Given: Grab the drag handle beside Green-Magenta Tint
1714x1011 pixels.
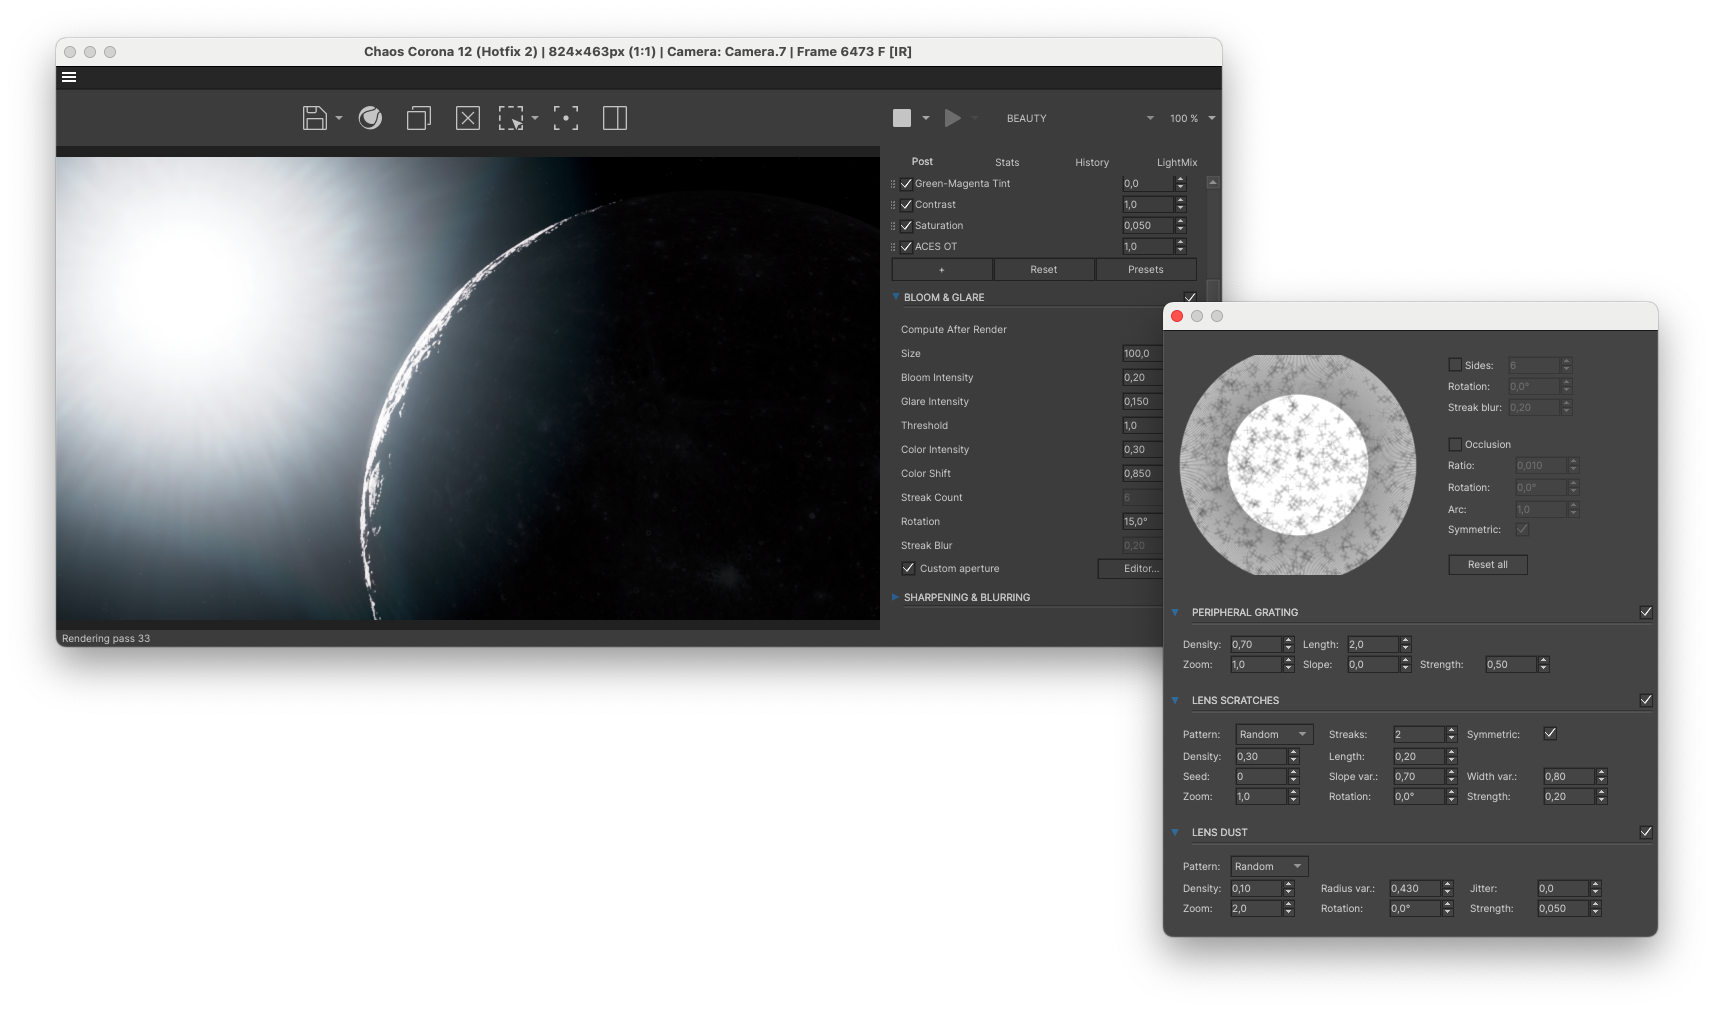Looking at the screenshot, I should click(893, 184).
